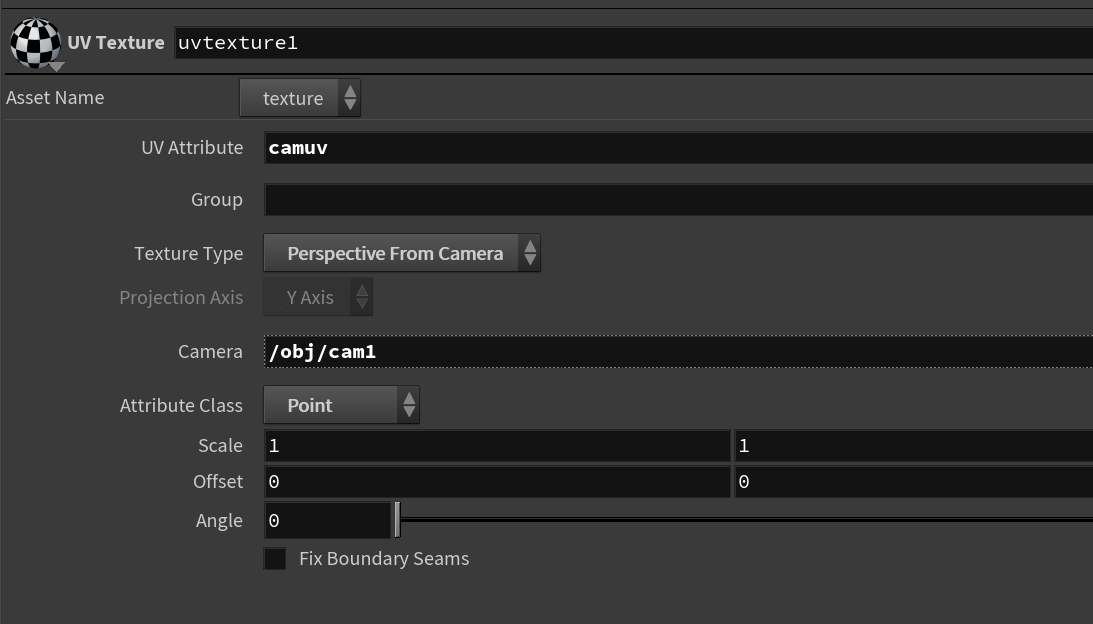Open the Asset Name texture dropdown
Screen dimensions: 1093x624
300,98
